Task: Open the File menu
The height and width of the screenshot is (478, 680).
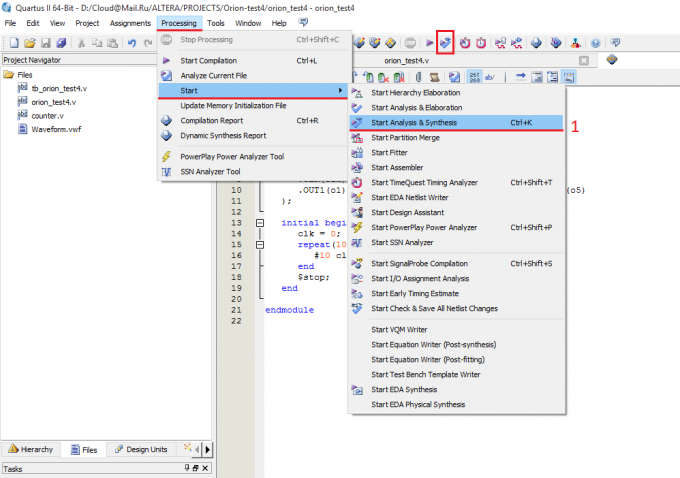Action: 10,23
